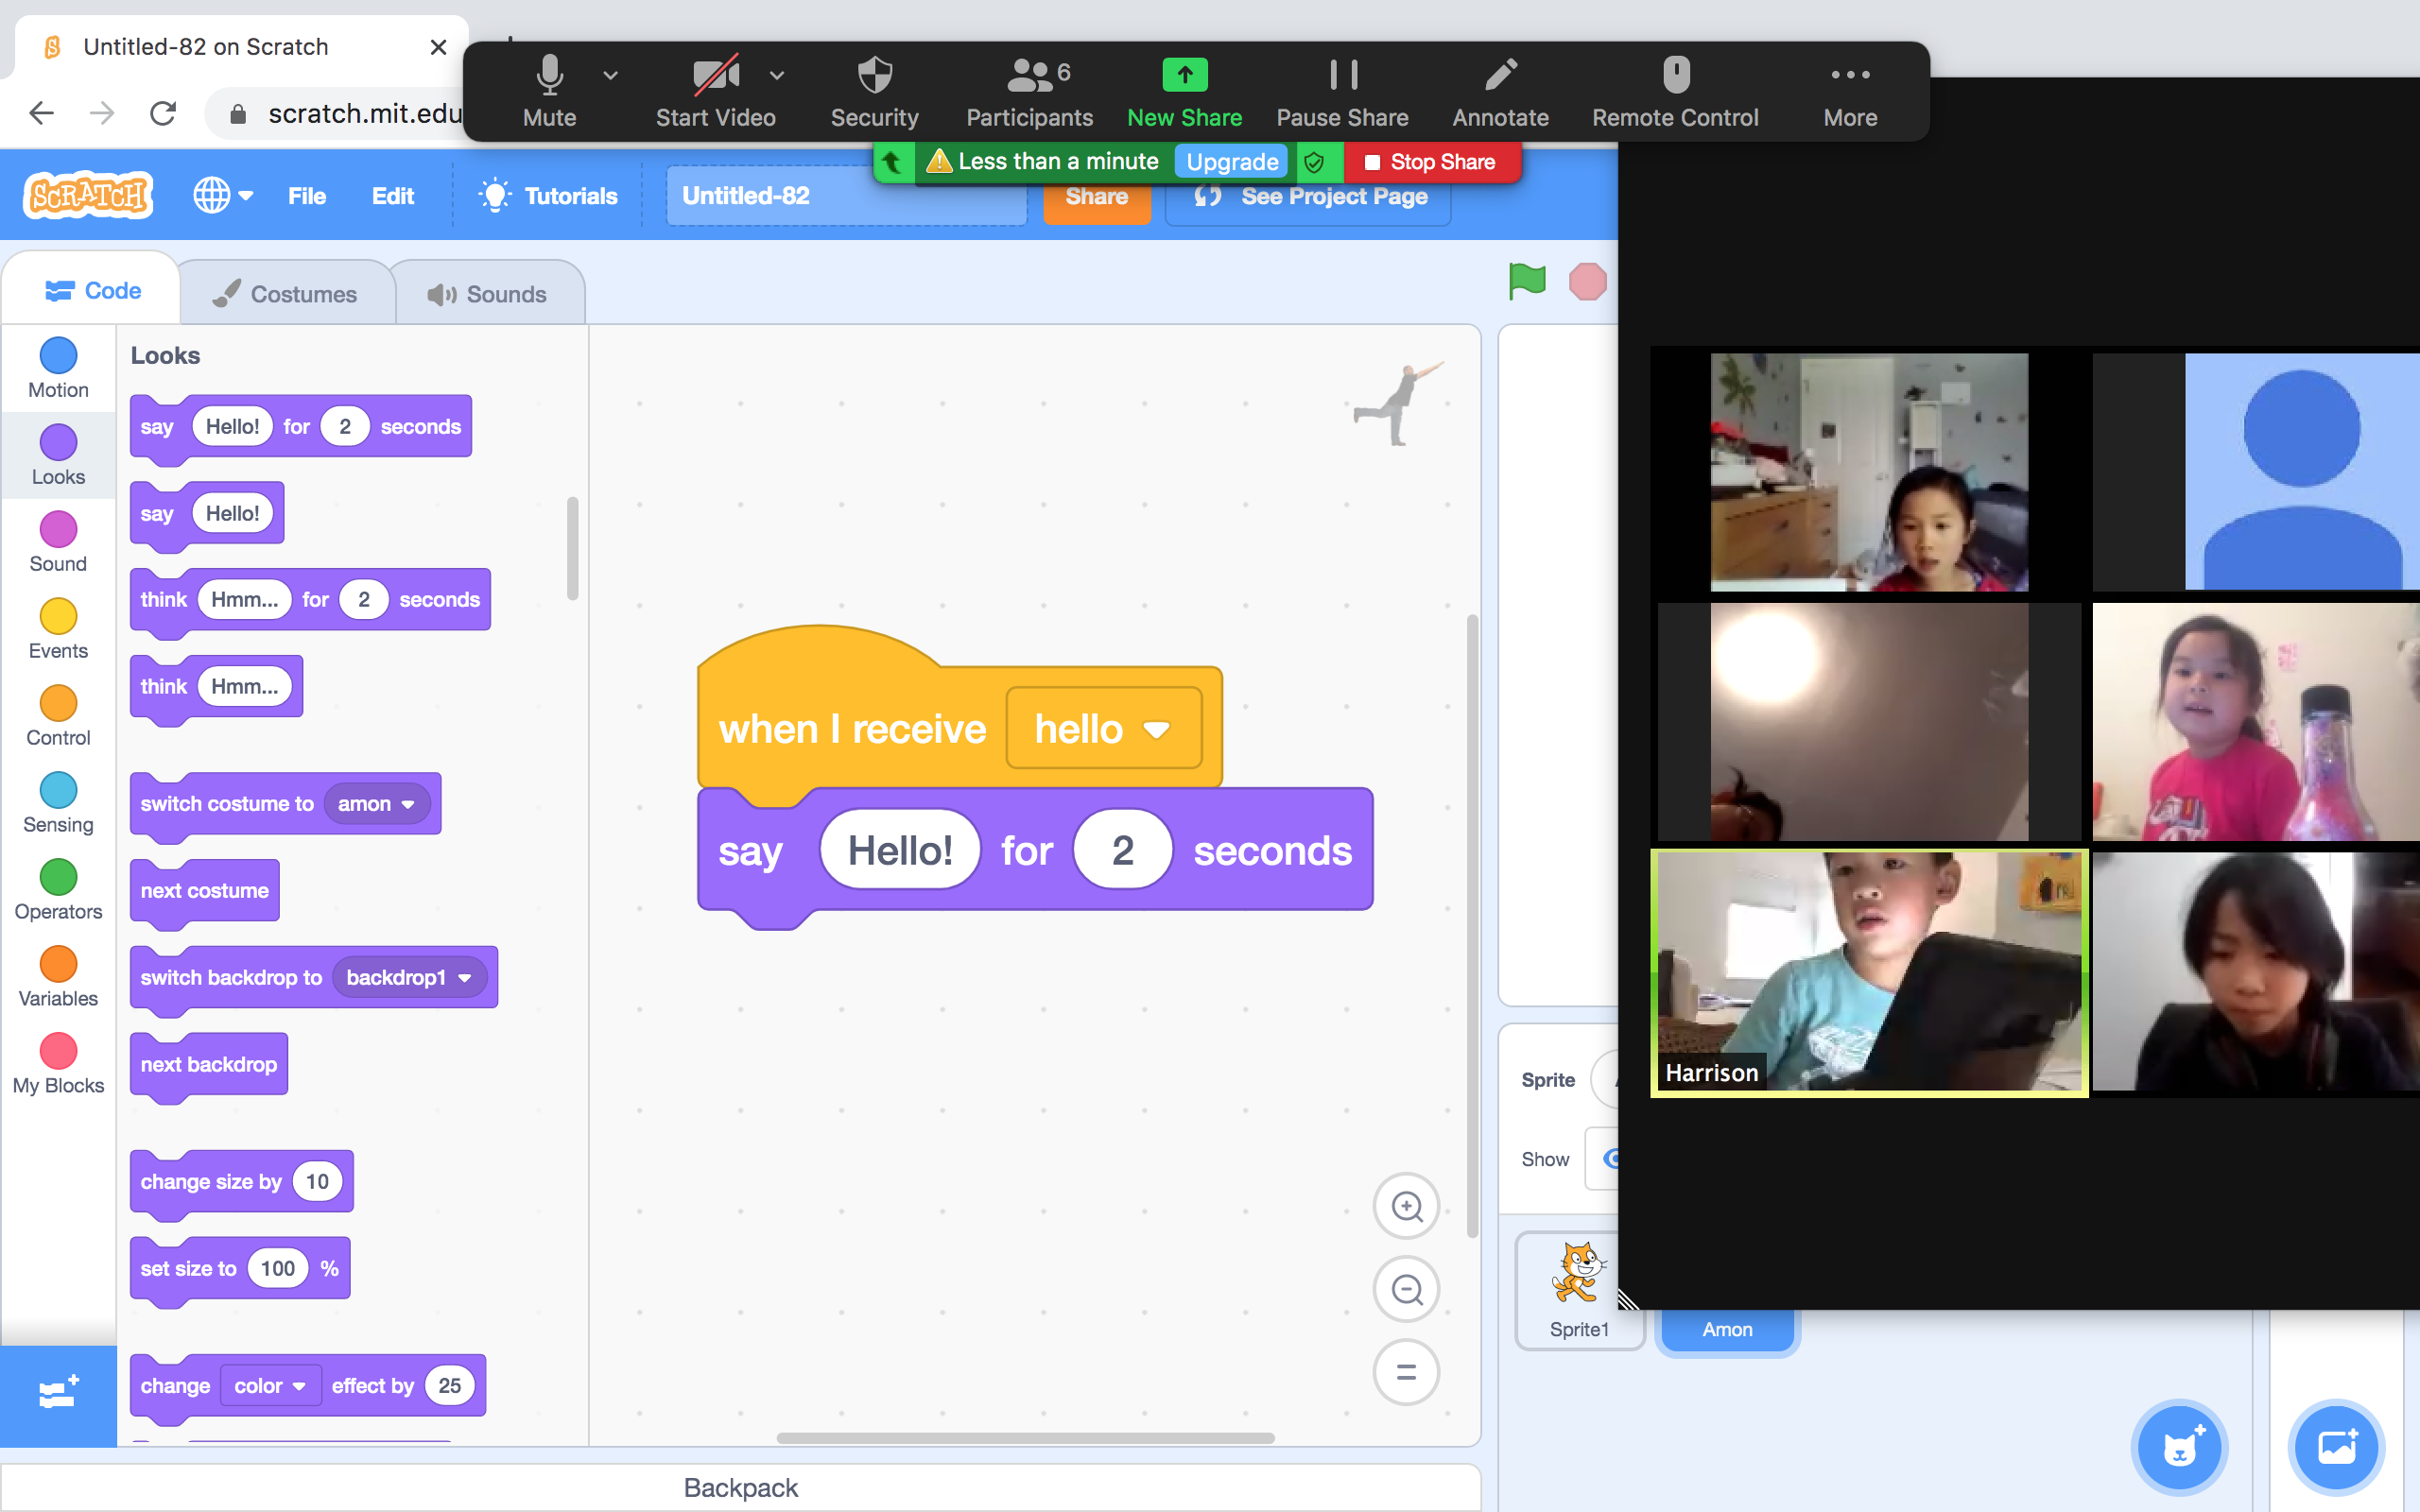This screenshot has width=2420, height=1512.
Task: Select the Events yellow category circle
Action: 58,617
